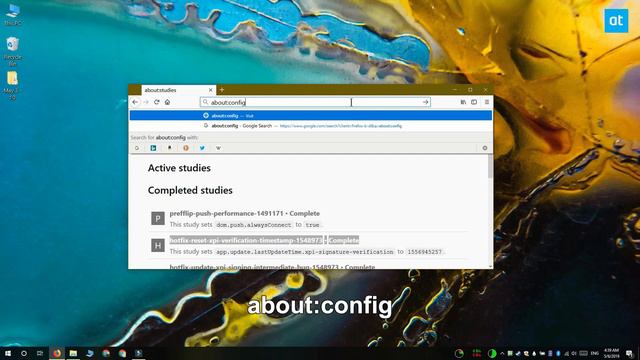Open the Firefox hamburger menu
Viewport: 640px width, 360px height.
pos(487,102)
